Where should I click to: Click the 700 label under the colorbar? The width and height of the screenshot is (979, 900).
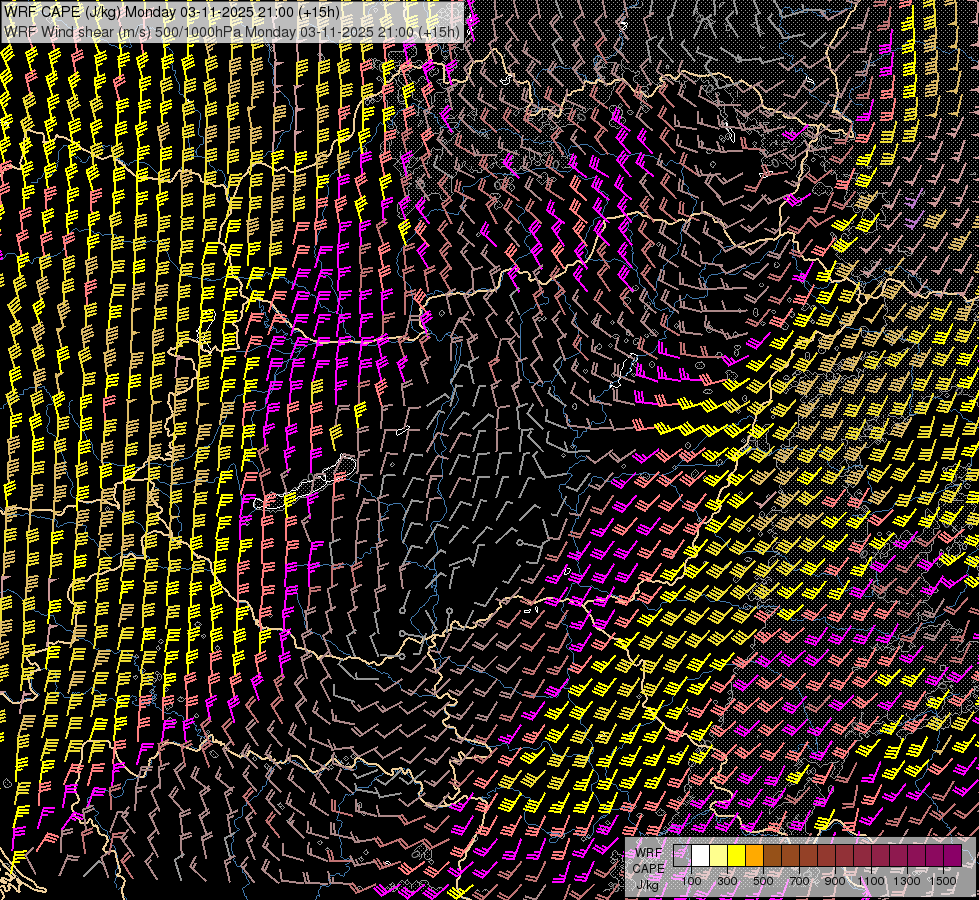point(799,880)
